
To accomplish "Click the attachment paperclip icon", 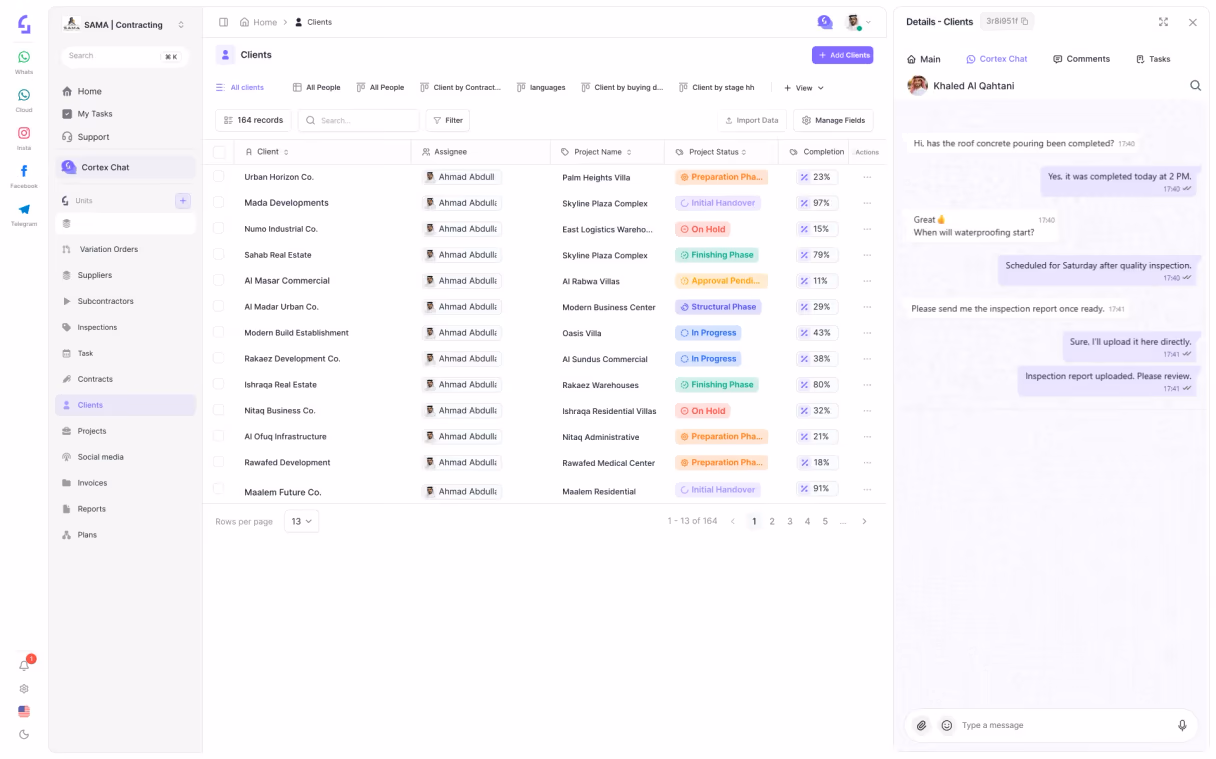I will point(922,725).
